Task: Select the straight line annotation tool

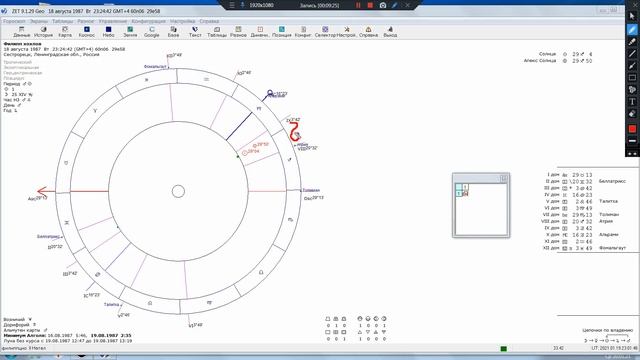Action: [x=632, y=53]
